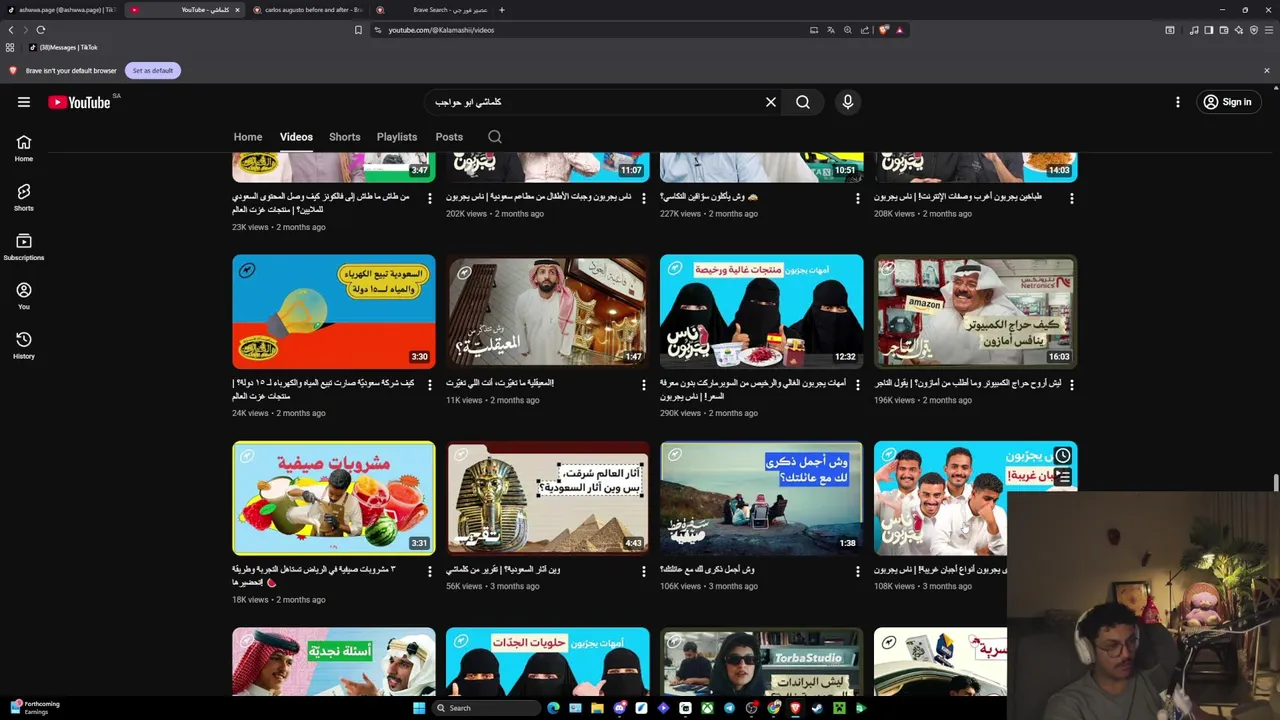Click the page vertical scrollbar thumb
This screenshot has height=720, width=1280.
[1275, 482]
